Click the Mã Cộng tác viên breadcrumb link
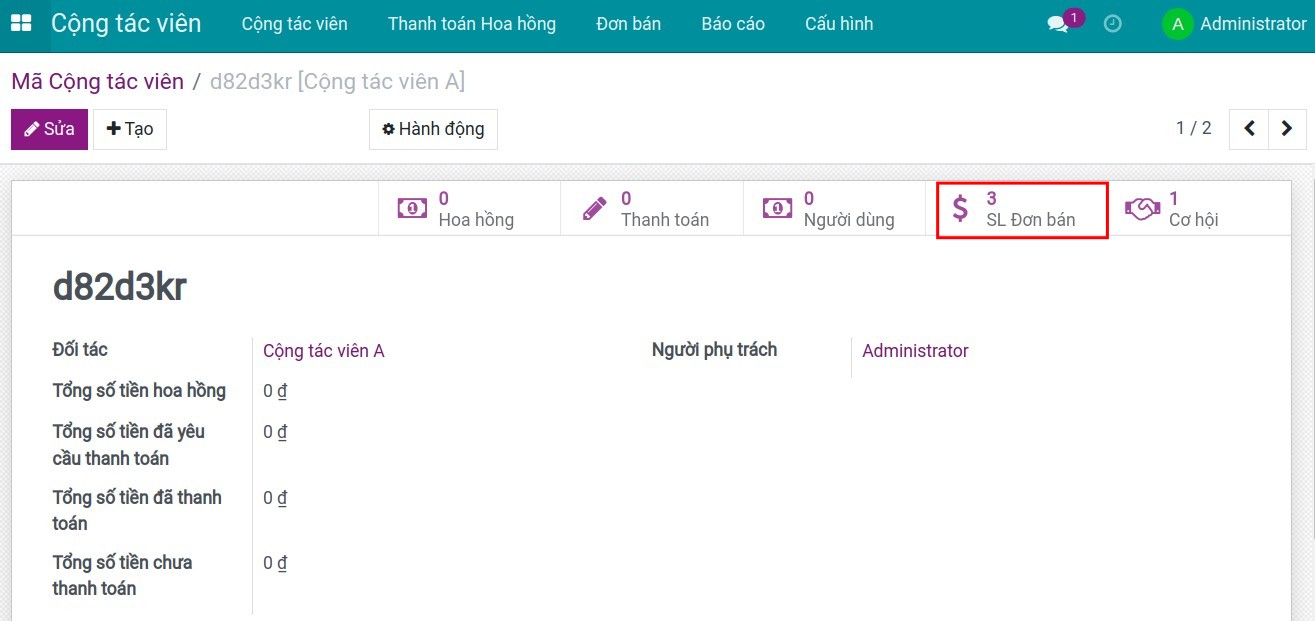This screenshot has height=621, width=1315. coord(96,81)
